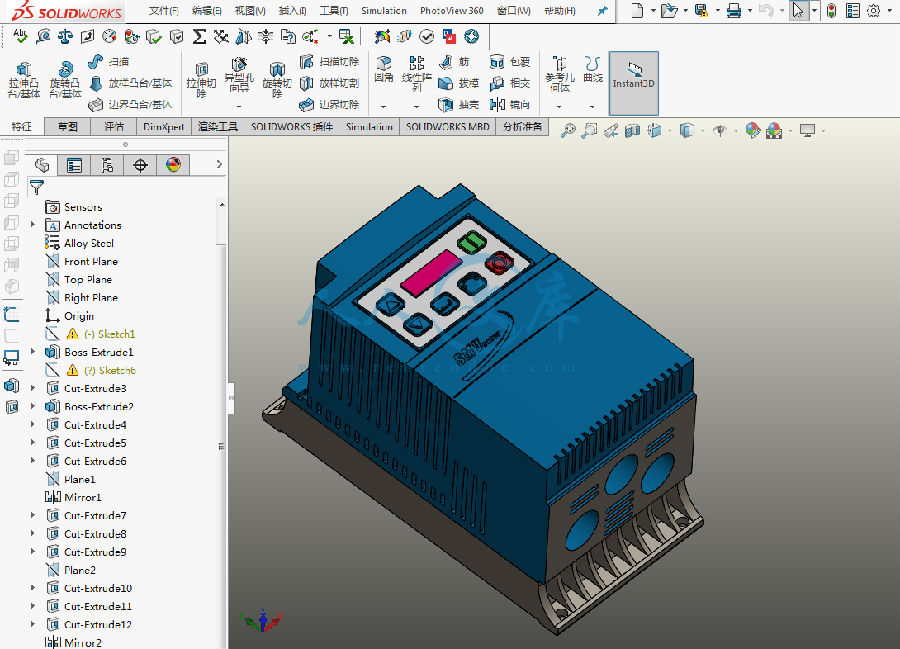
Task: Choose the 相交 intersect feature
Action: pyautogui.click(x=510, y=83)
